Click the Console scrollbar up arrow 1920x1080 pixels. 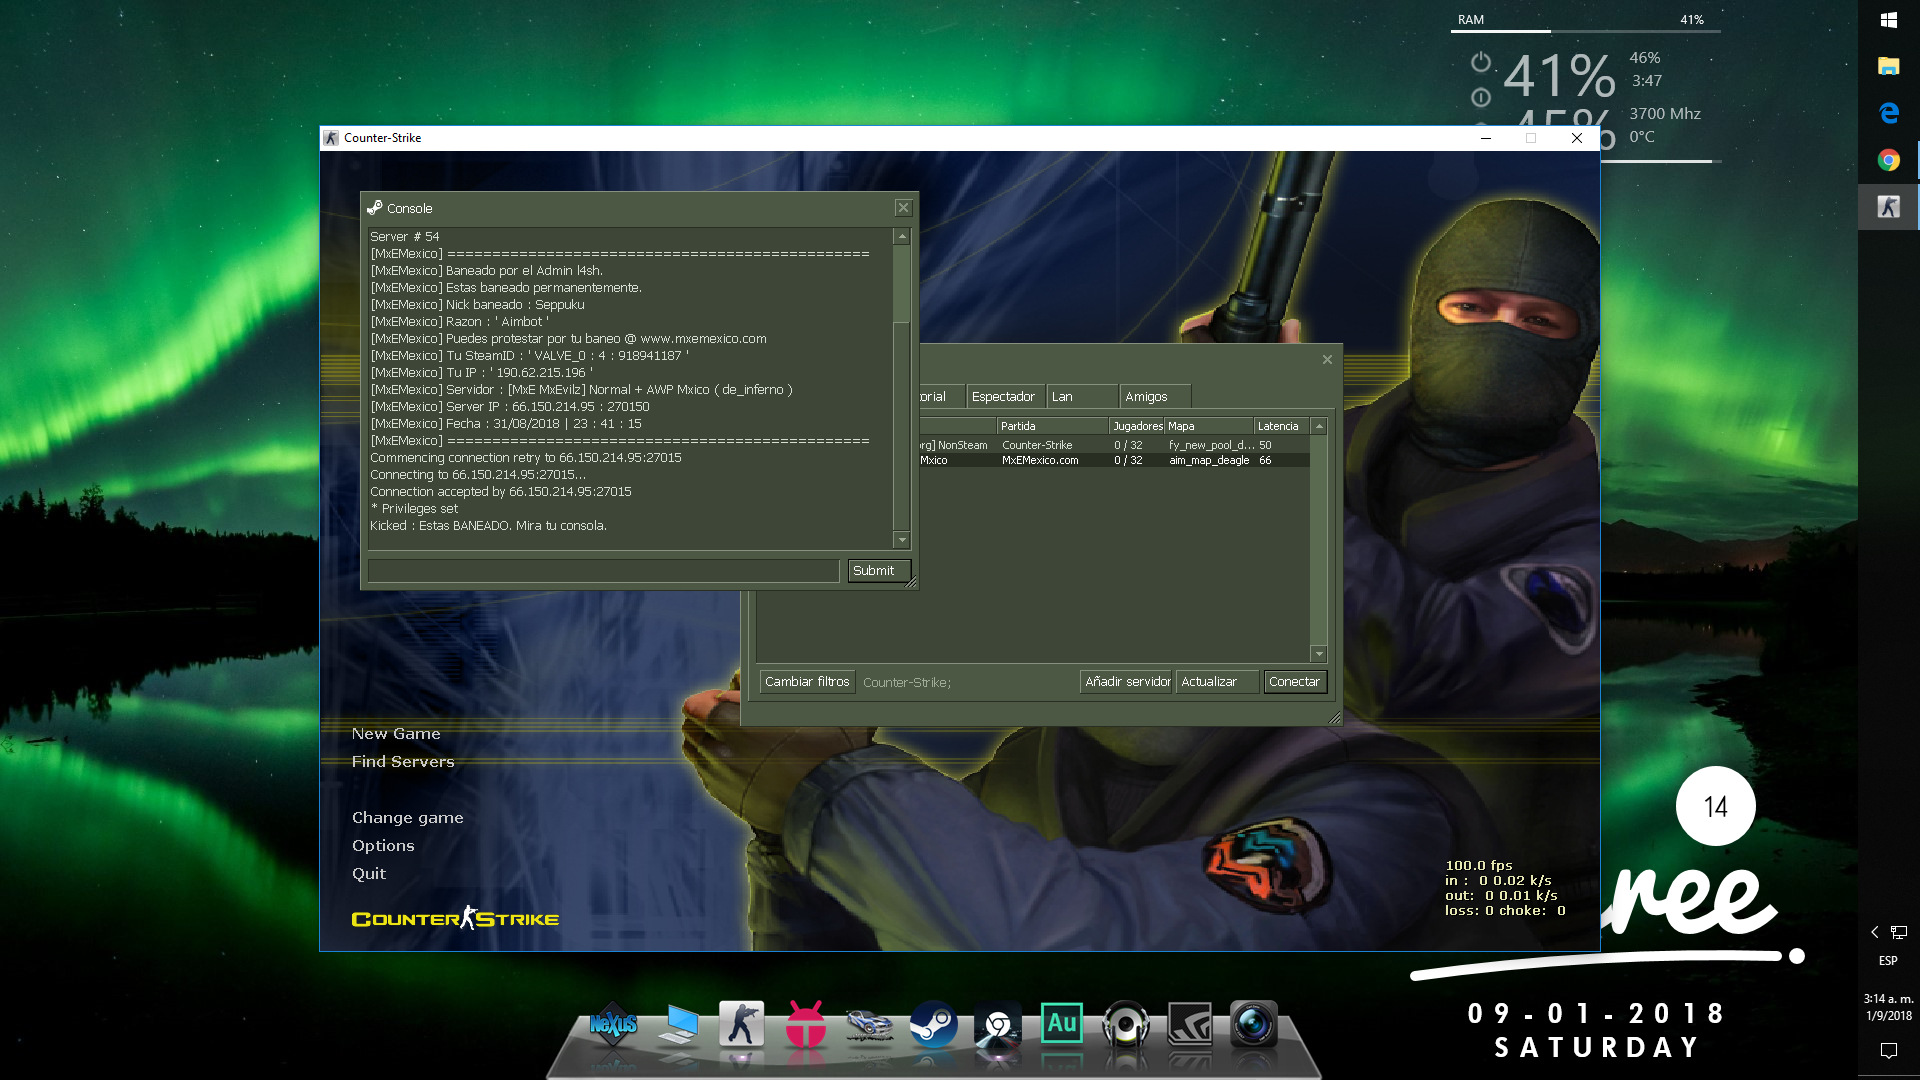pyautogui.click(x=902, y=237)
